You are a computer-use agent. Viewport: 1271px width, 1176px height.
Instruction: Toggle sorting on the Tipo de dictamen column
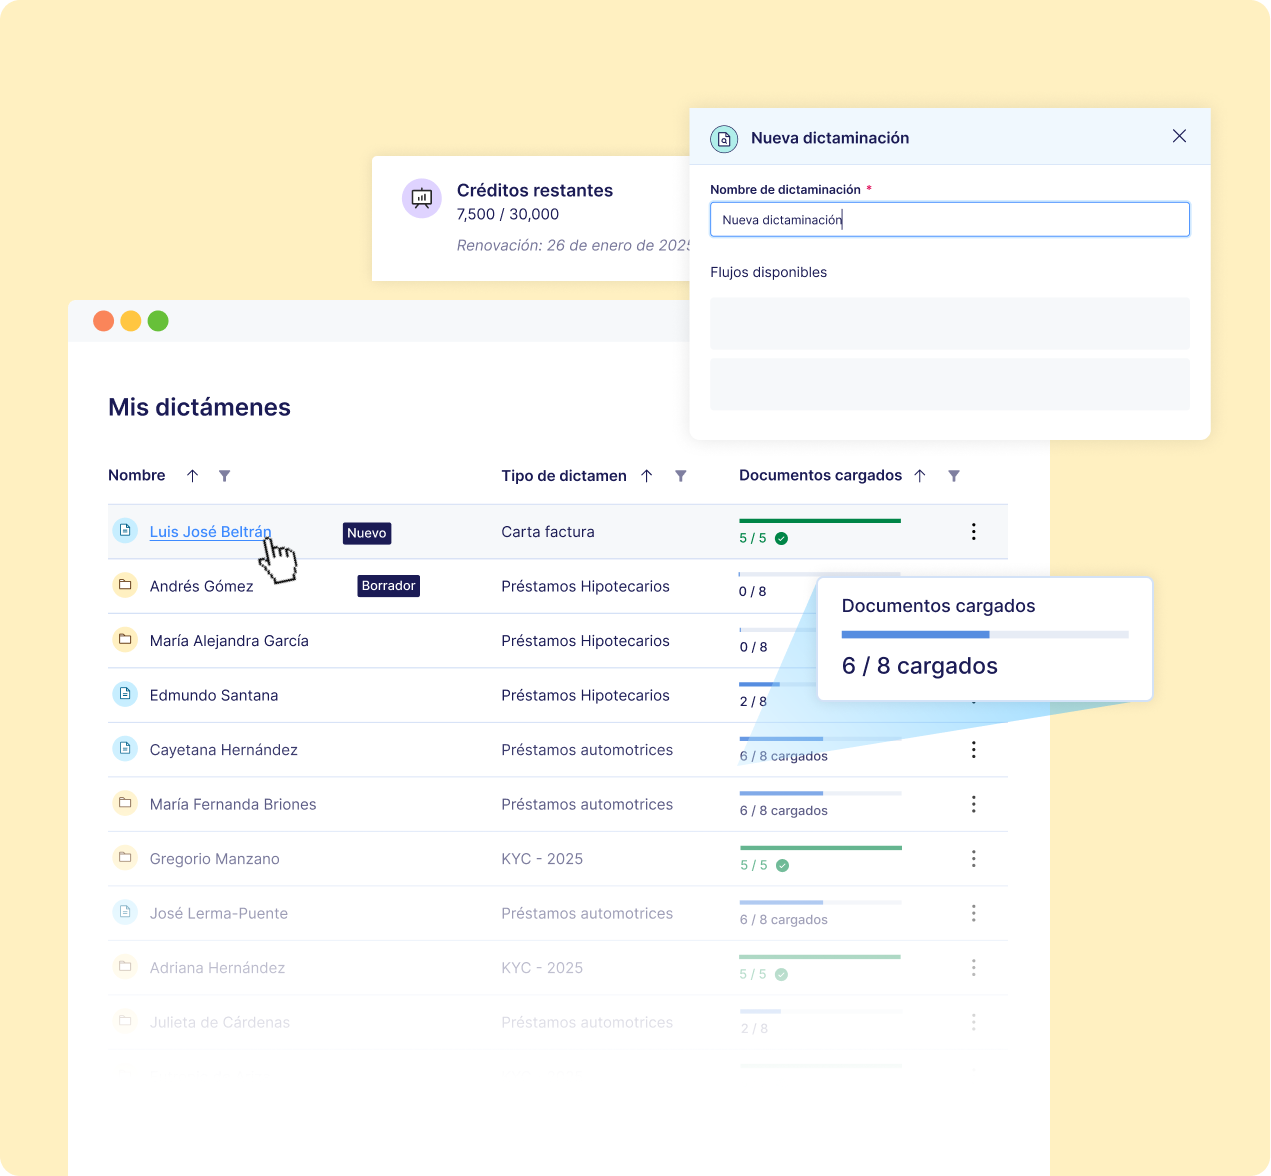646,475
